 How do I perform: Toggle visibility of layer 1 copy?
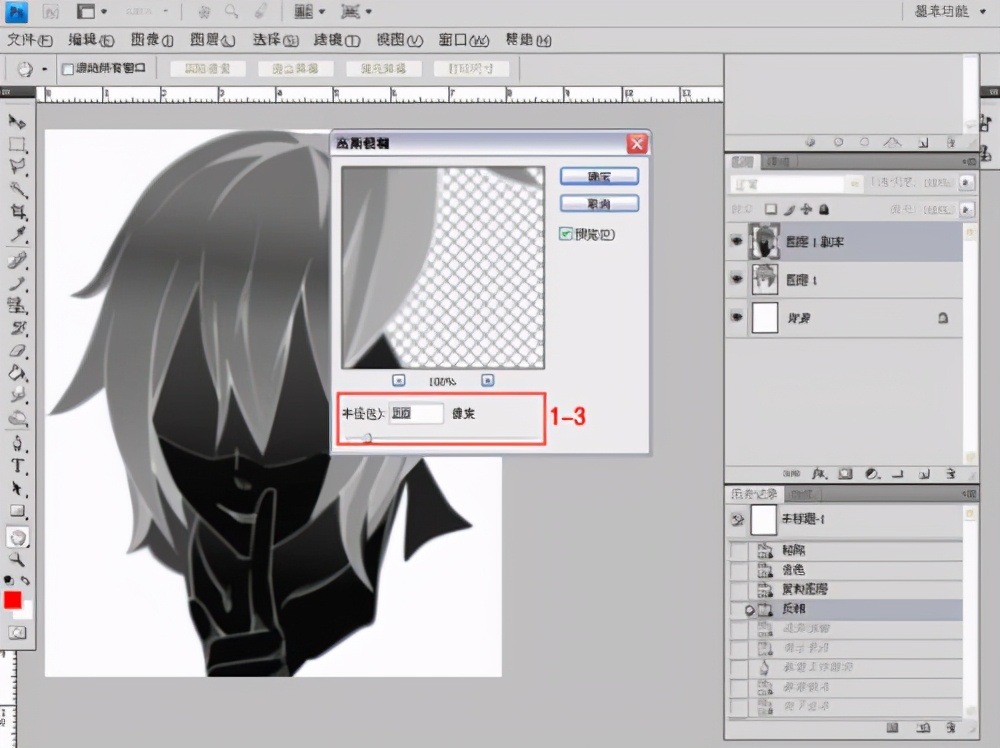pyautogui.click(x=737, y=242)
